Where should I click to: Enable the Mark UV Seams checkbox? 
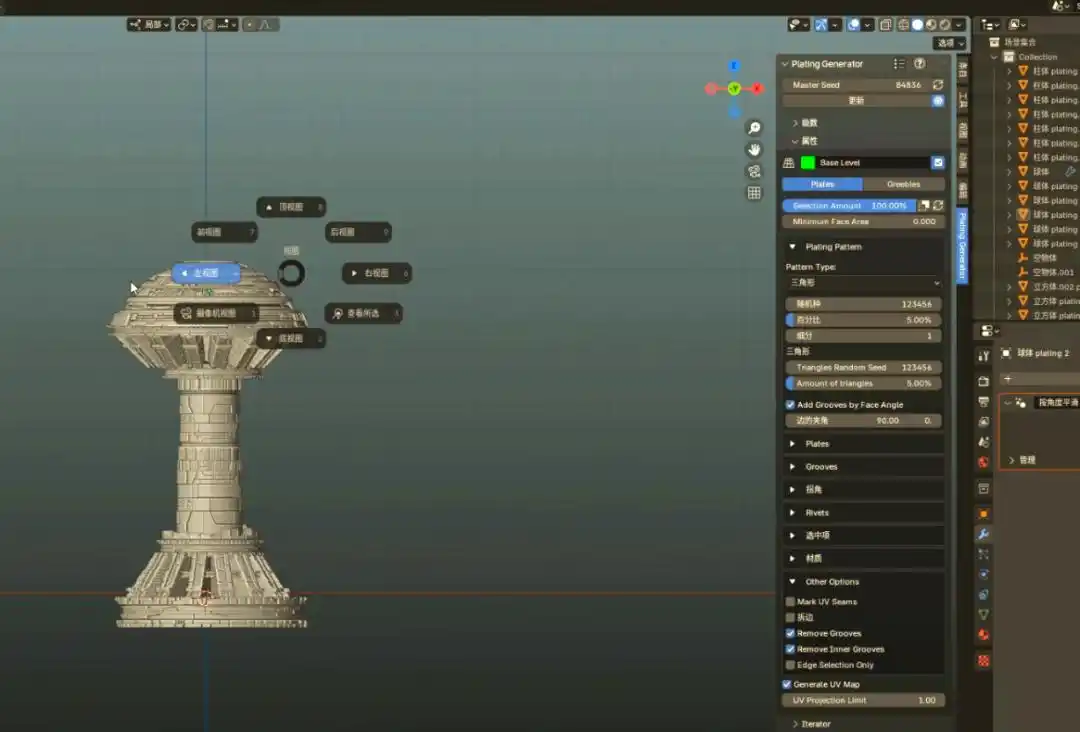pos(790,602)
